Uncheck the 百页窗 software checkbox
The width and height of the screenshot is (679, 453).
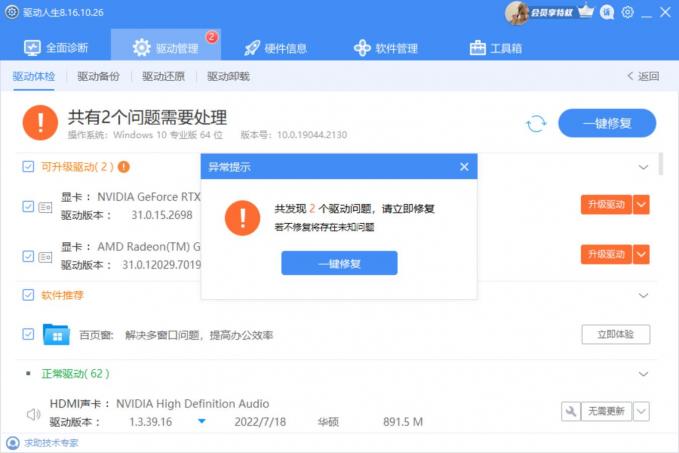(x=28, y=334)
